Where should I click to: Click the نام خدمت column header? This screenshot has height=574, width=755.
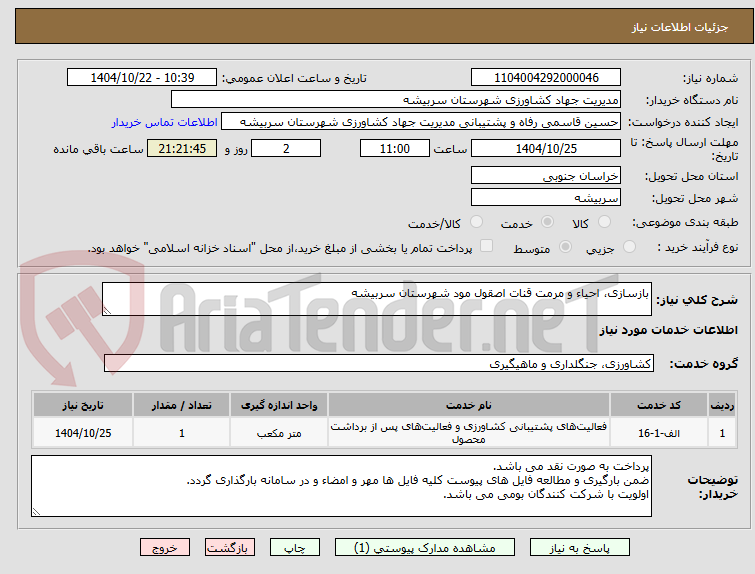(469, 405)
